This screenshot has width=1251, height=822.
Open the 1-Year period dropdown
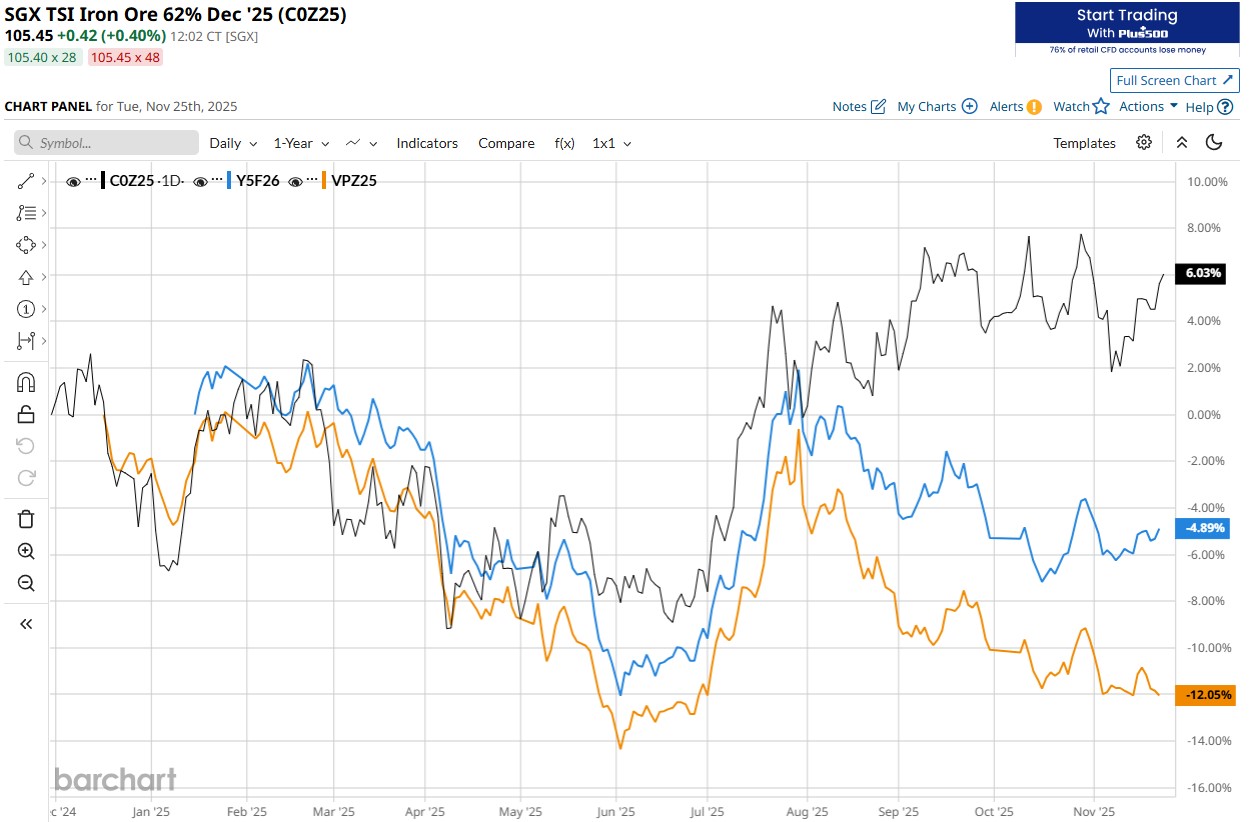pyautogui.click(x=302, y=143)
